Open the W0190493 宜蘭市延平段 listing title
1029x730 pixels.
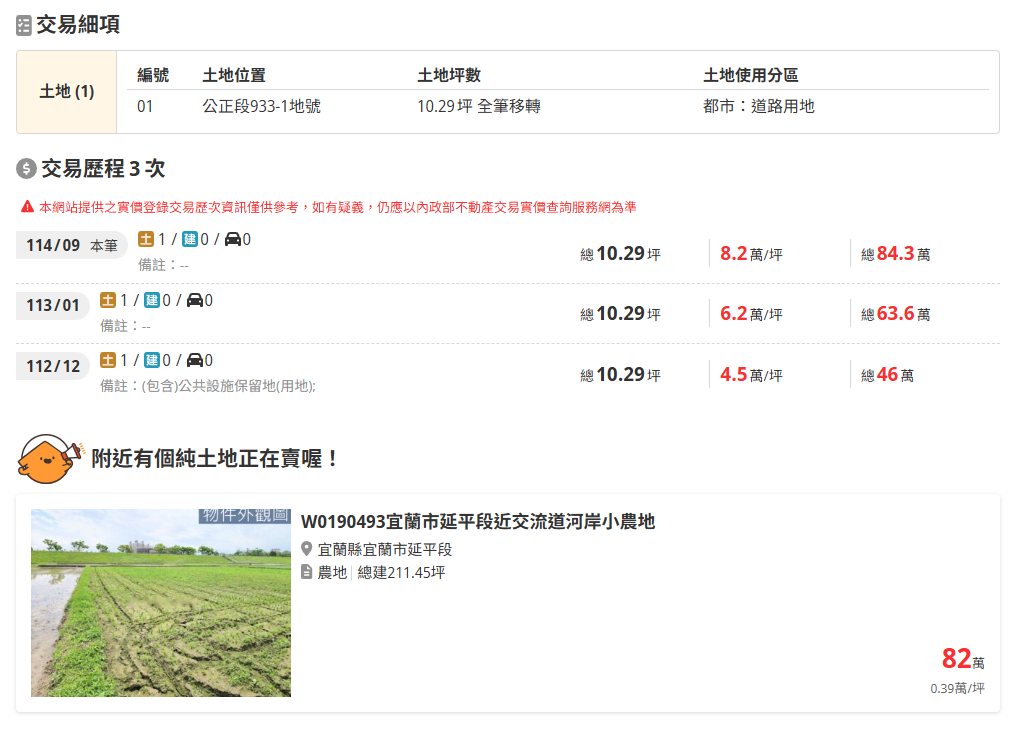[x=477, y=522]
